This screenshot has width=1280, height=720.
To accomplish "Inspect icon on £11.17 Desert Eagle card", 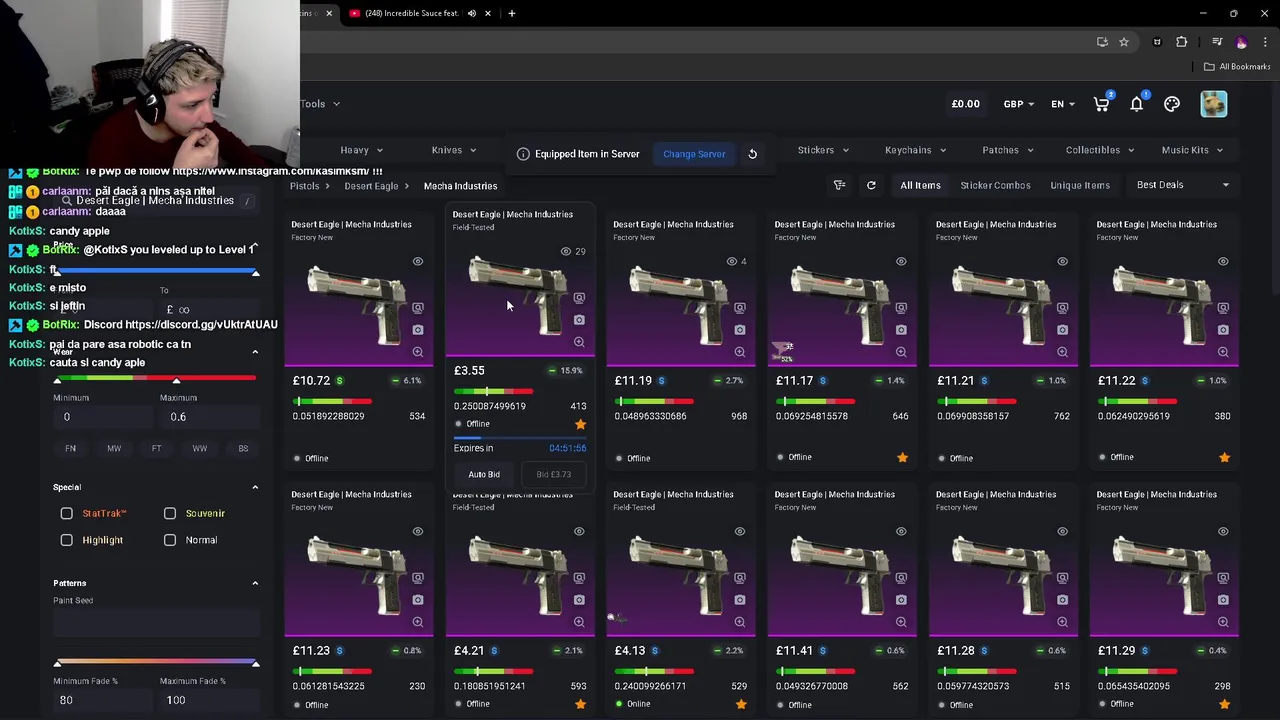I will click(x=901, y=308).
